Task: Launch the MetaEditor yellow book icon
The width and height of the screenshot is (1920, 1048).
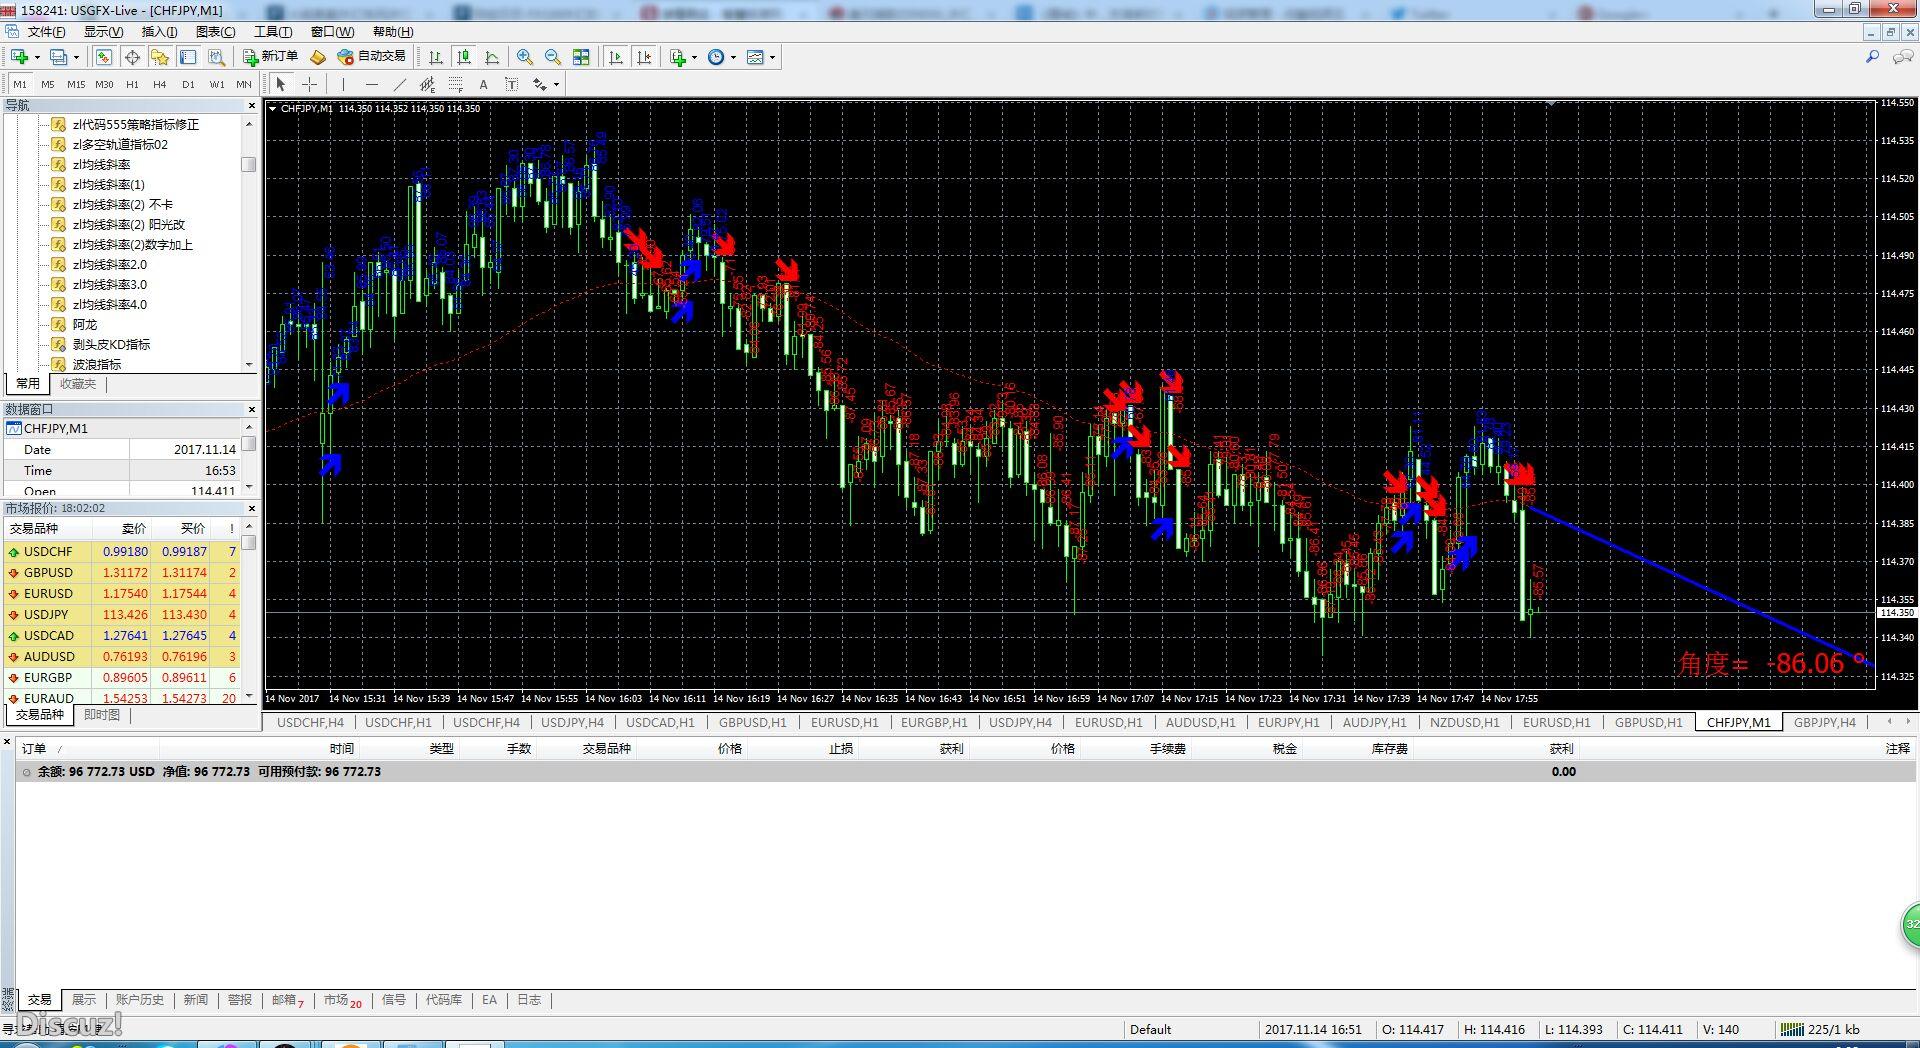Action: [x=318, y=57]
